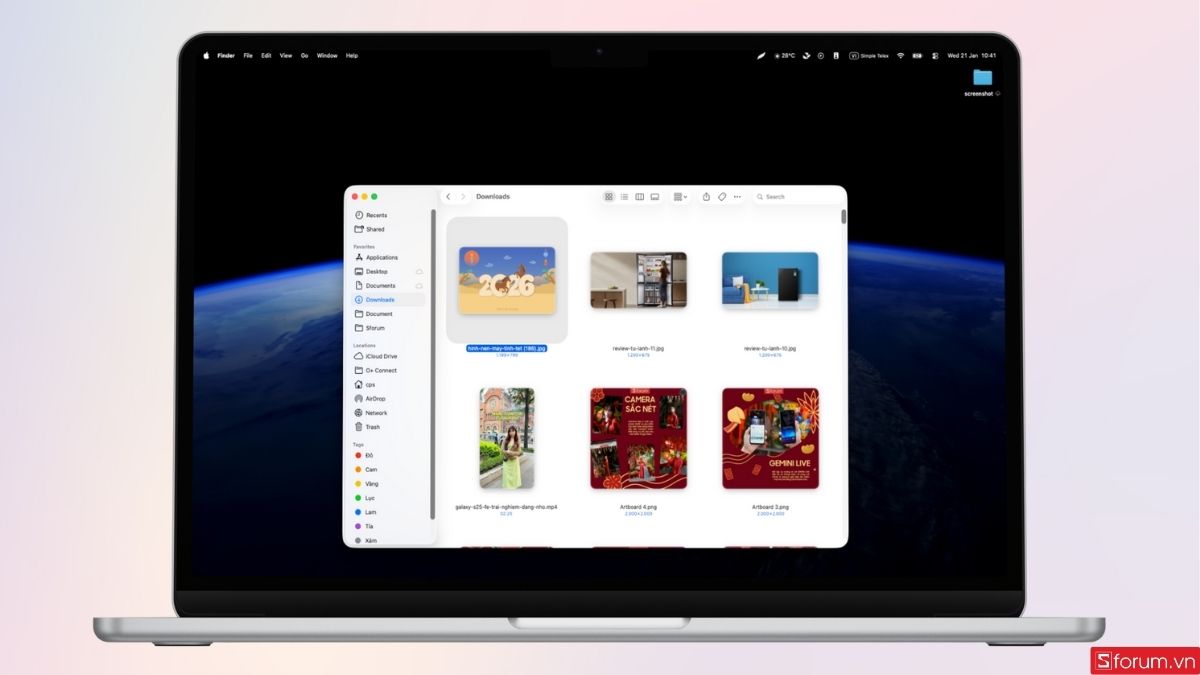The width and height of the screenshot is (1200, 675).
Task: Open the File menu in the menu bar
Action: click(x=248, y=55)
